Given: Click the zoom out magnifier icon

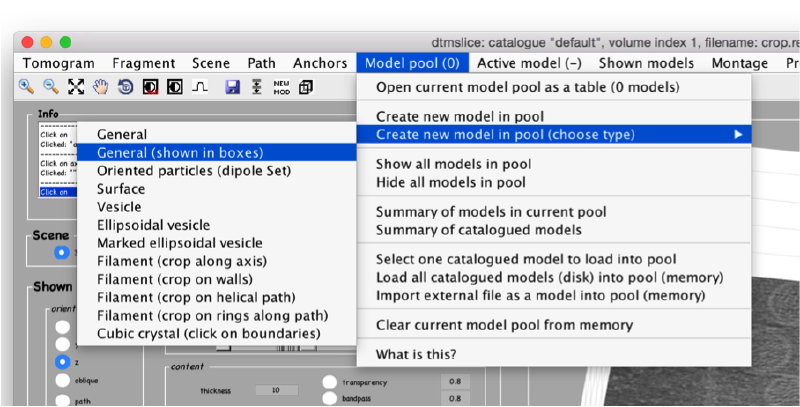Looking at the screenshot, I should coord(50,87).
